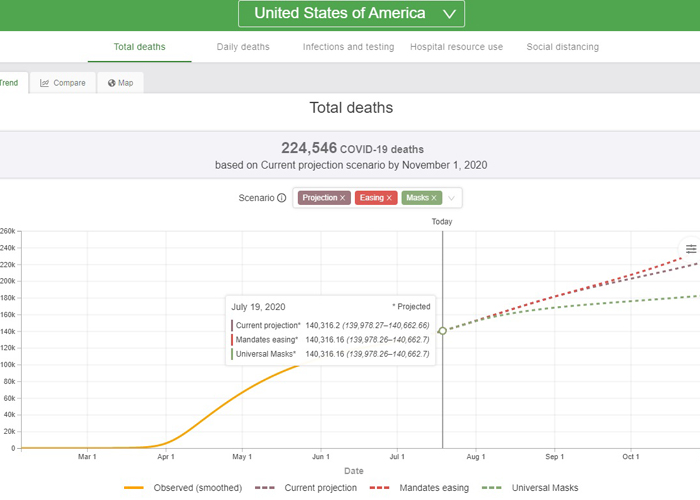The width and height of the screenshot is (700, 500).
Task: Click the chart icon in Compare tab
Action: pyautogui.click(x=44, y=83)
